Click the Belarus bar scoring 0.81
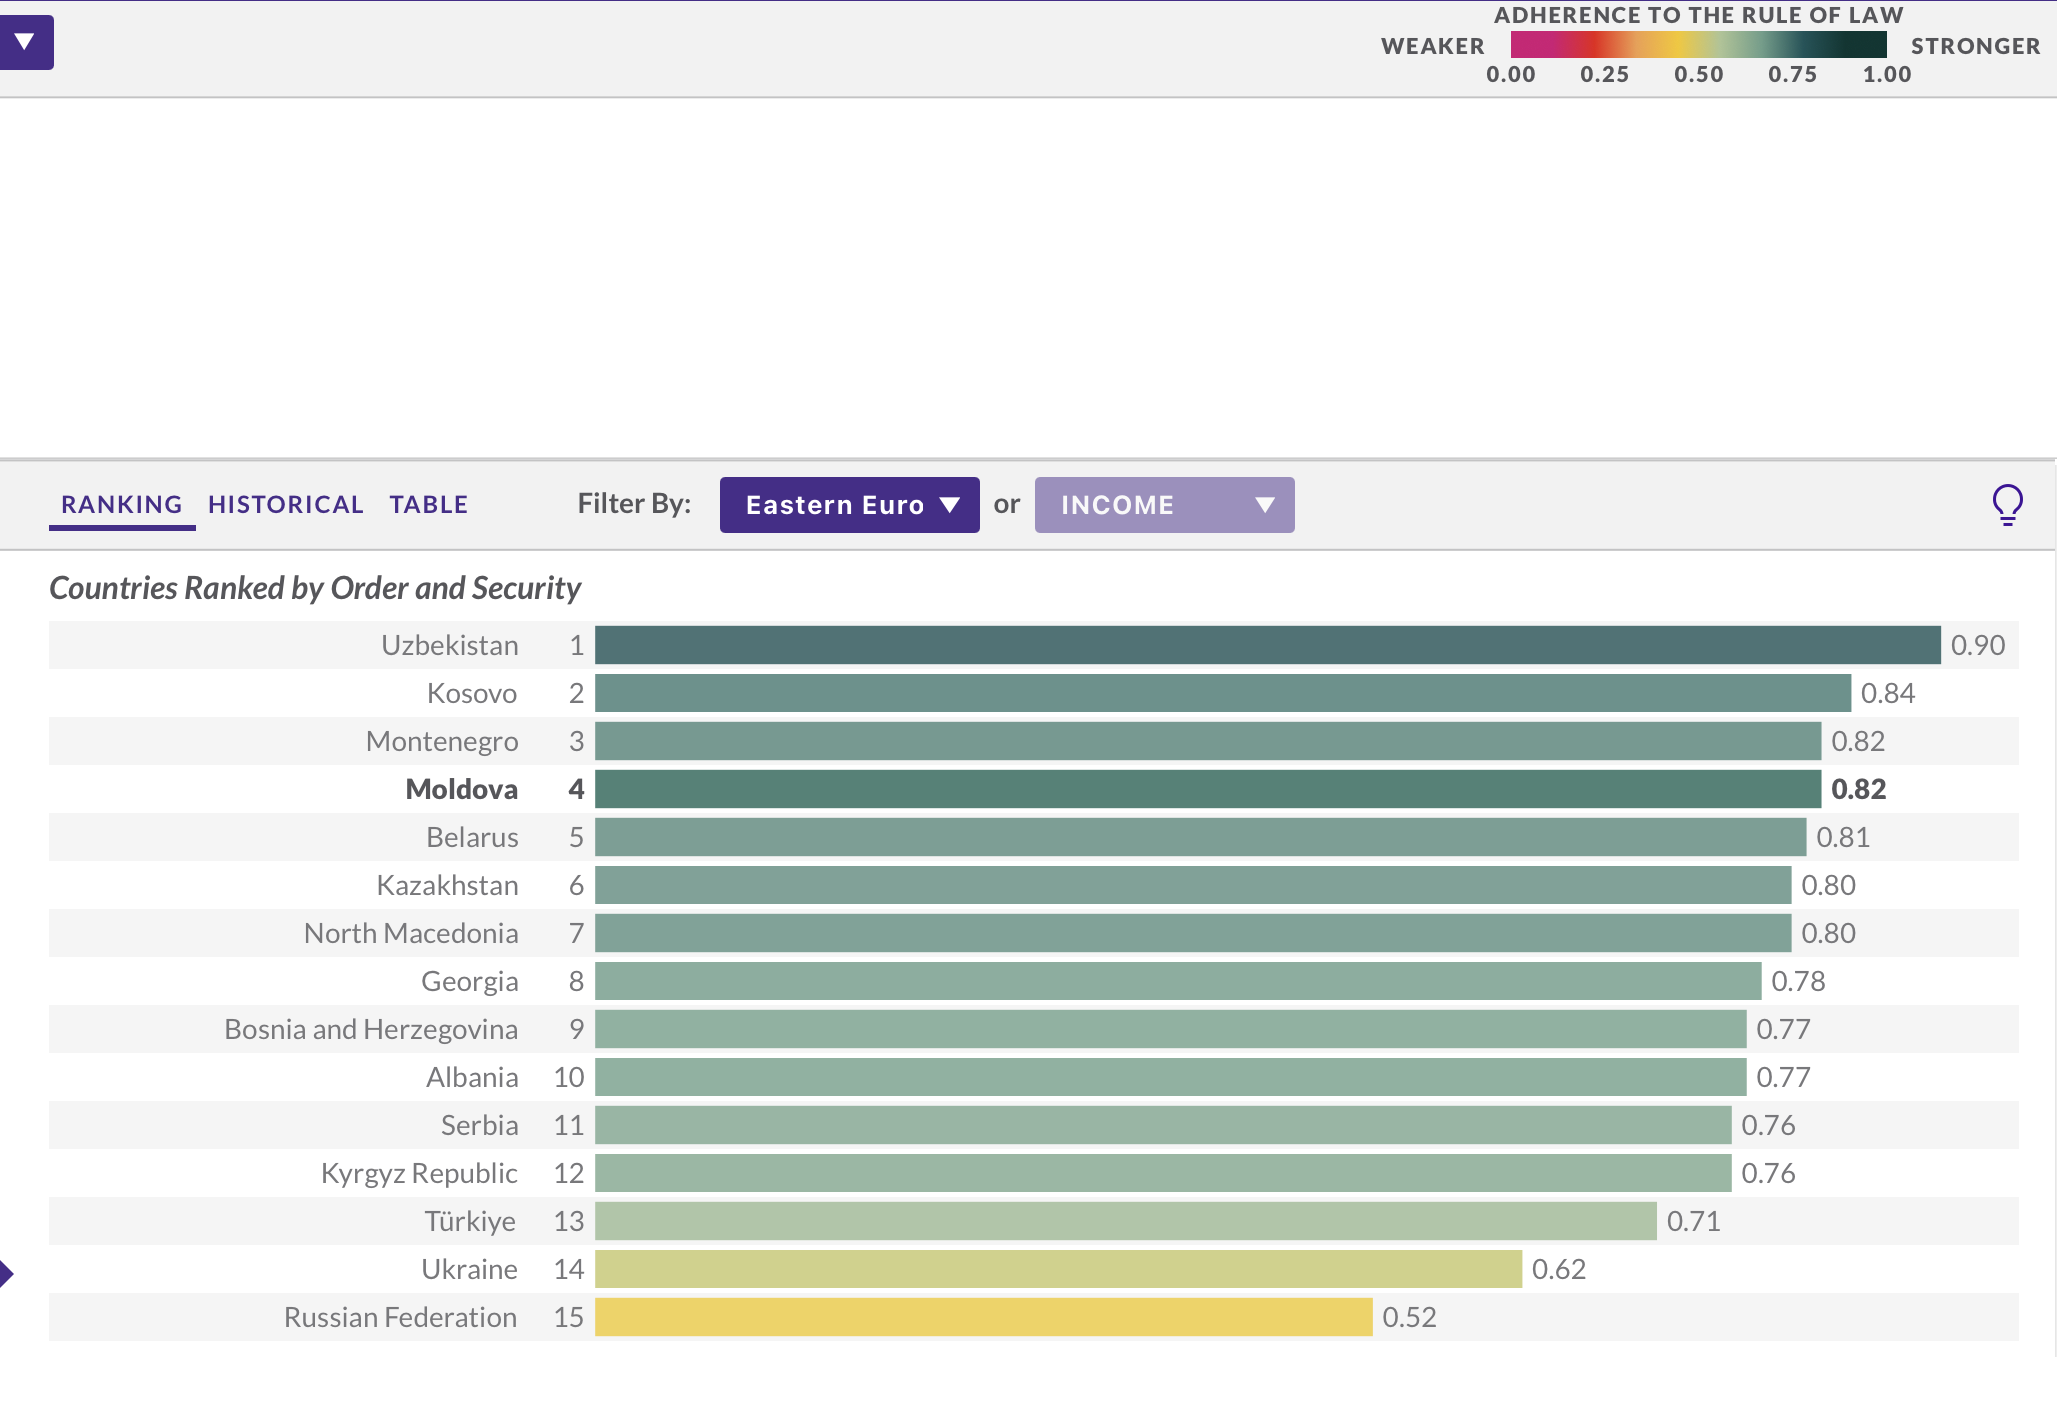This screenshot has width=2057, height=1403. pyautogui.click(x=1200, y=837)
